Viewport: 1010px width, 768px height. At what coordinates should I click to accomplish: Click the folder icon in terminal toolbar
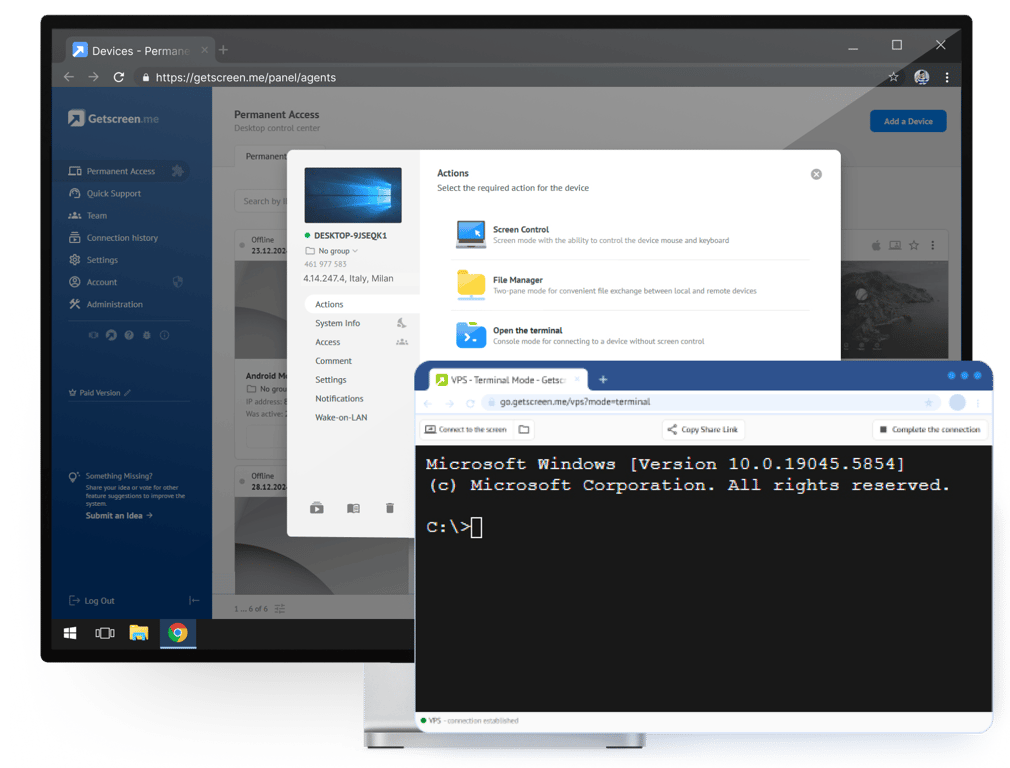pyautogui.click(x=524, y=429)
